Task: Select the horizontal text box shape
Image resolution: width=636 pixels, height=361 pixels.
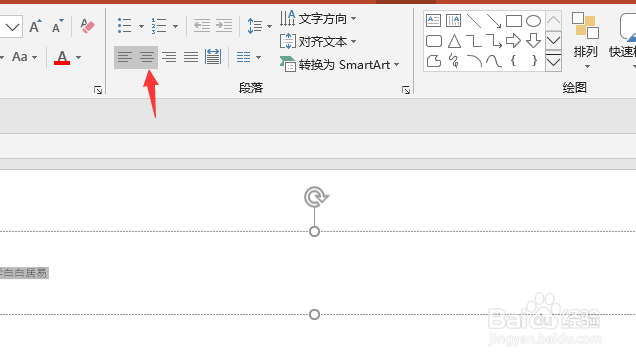Action: (x=433, y=21)
